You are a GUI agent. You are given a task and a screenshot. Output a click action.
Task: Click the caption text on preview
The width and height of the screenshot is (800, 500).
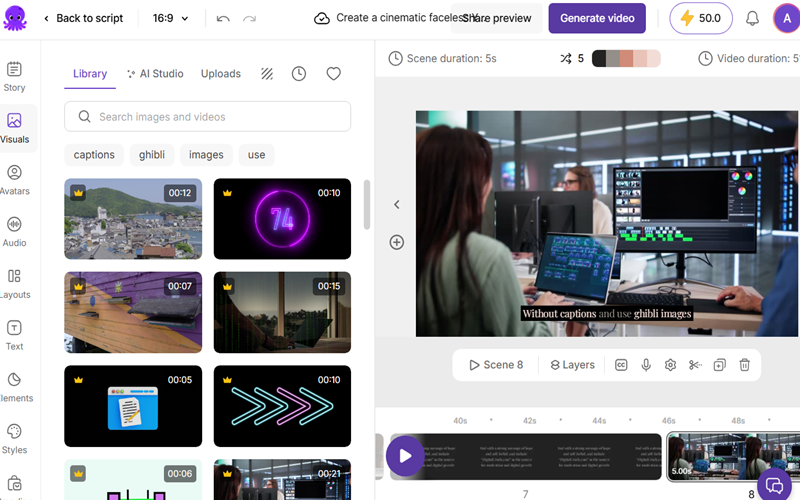tap(607, 313)
